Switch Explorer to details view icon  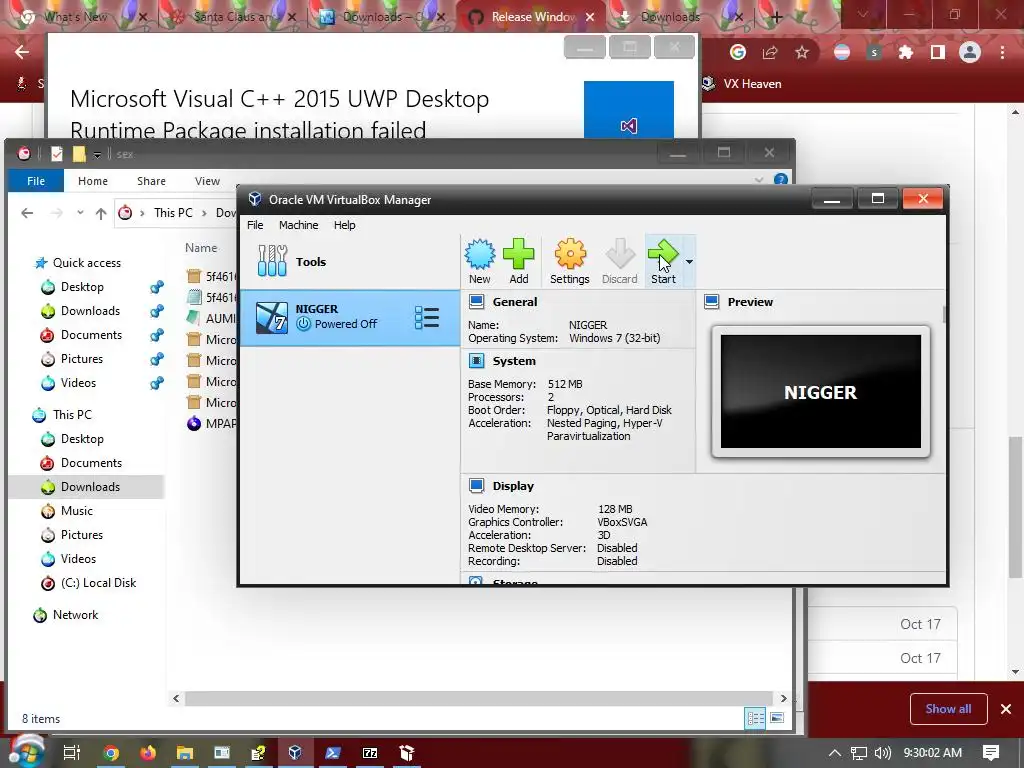point(756,718)
